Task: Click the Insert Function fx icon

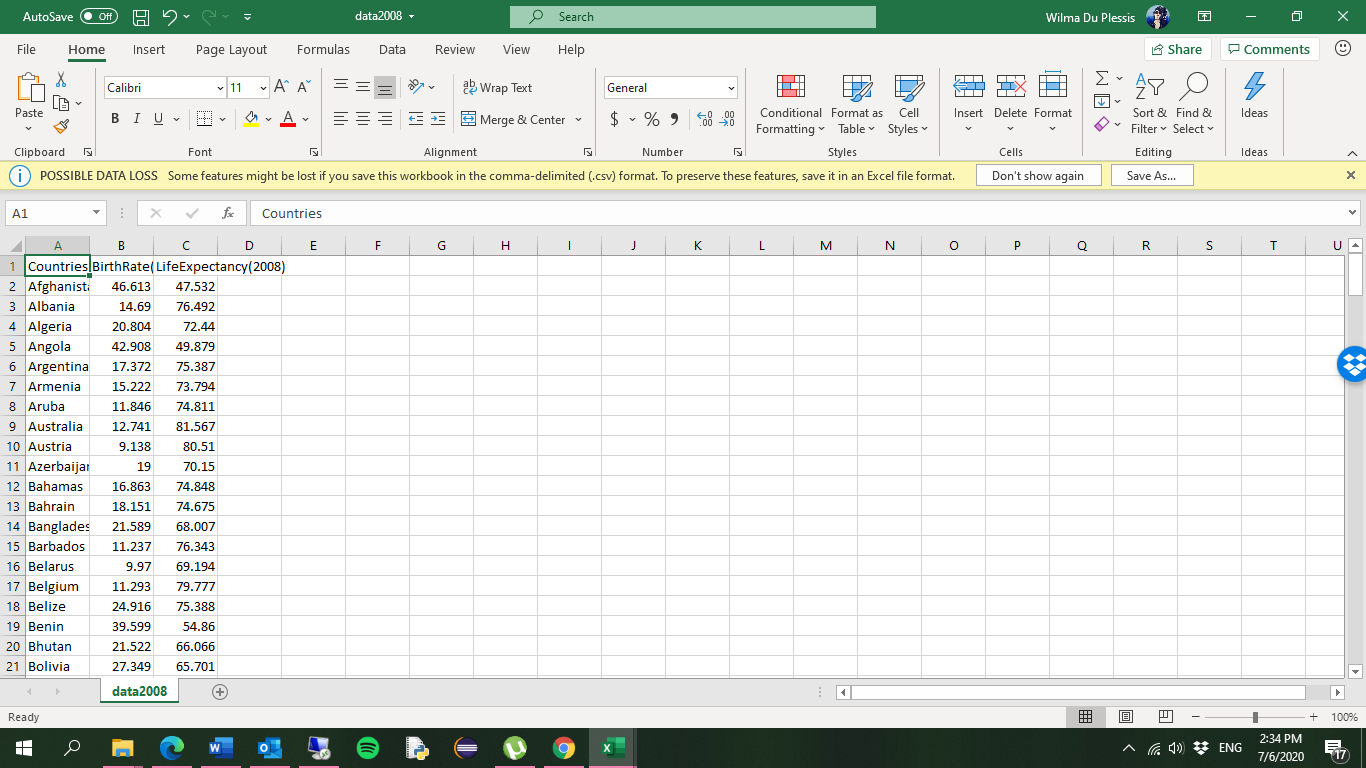Action: 228,213
